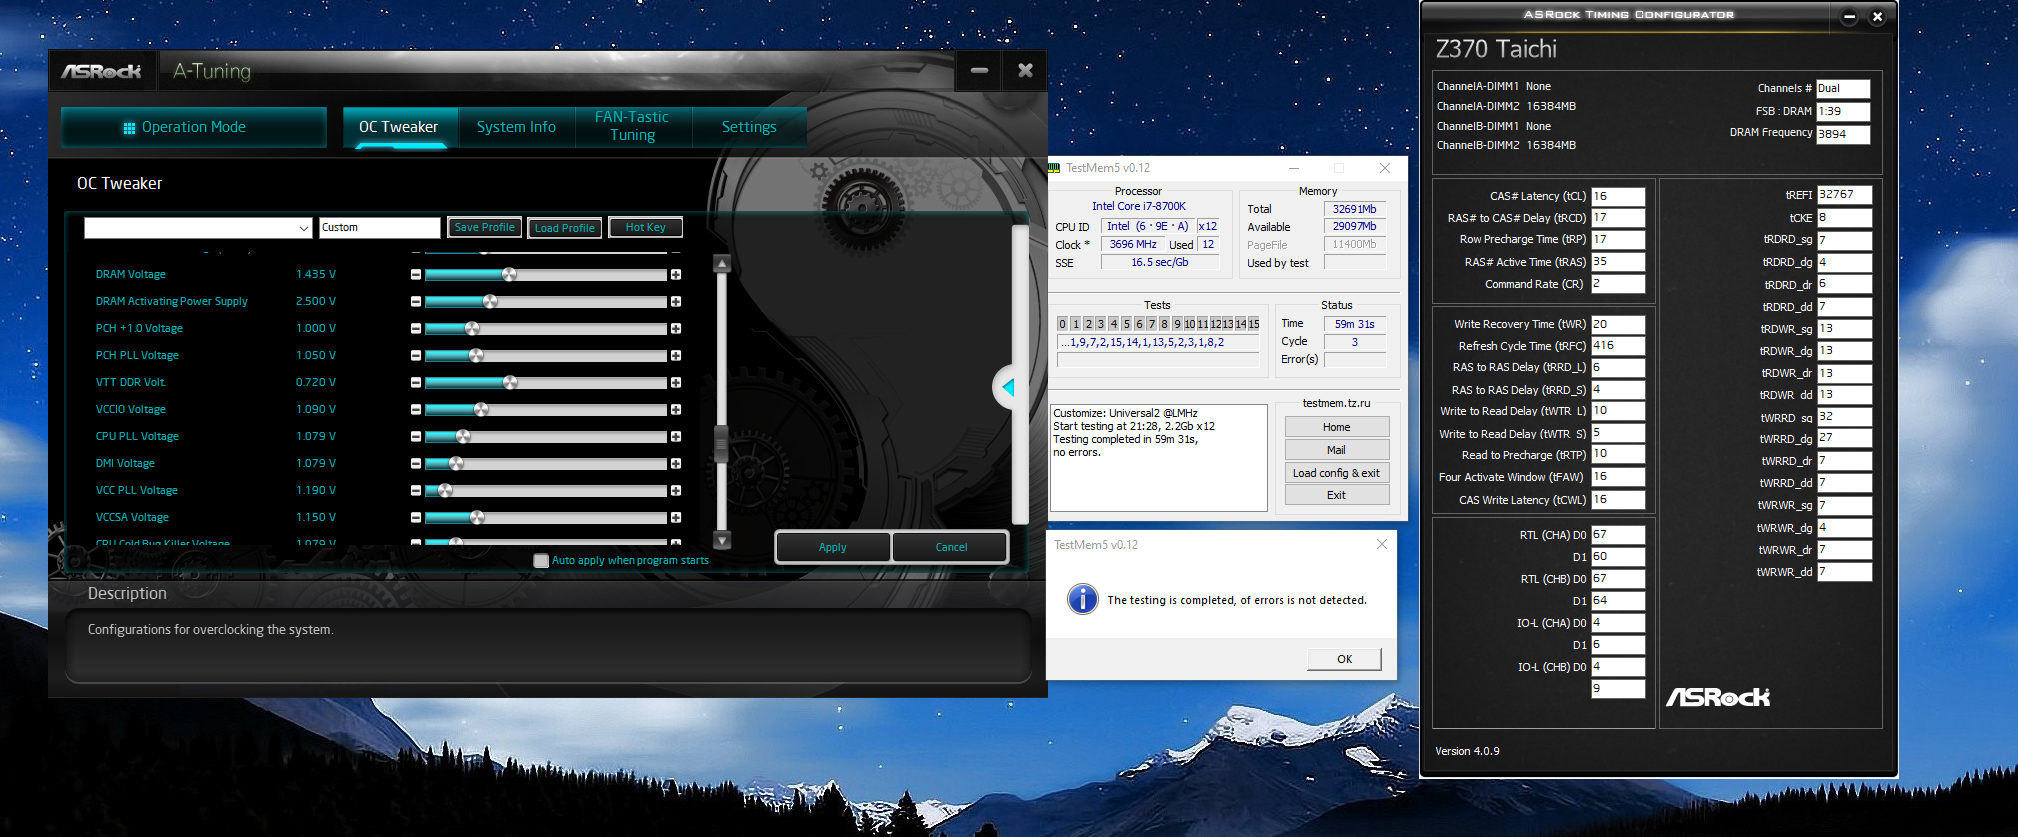The height and width of the screenshot is (837, 2018).
Task: Click the RTL (CHA) D0 value field
Action: point(1618,535)
